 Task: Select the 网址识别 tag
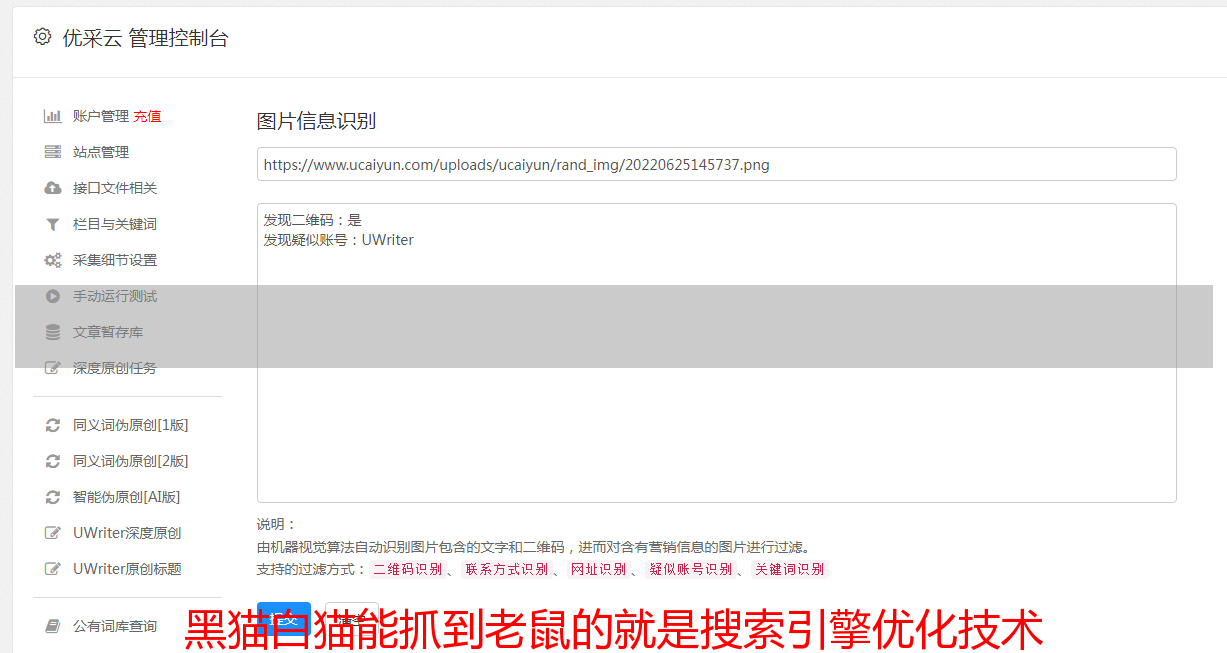coord(598,569)
